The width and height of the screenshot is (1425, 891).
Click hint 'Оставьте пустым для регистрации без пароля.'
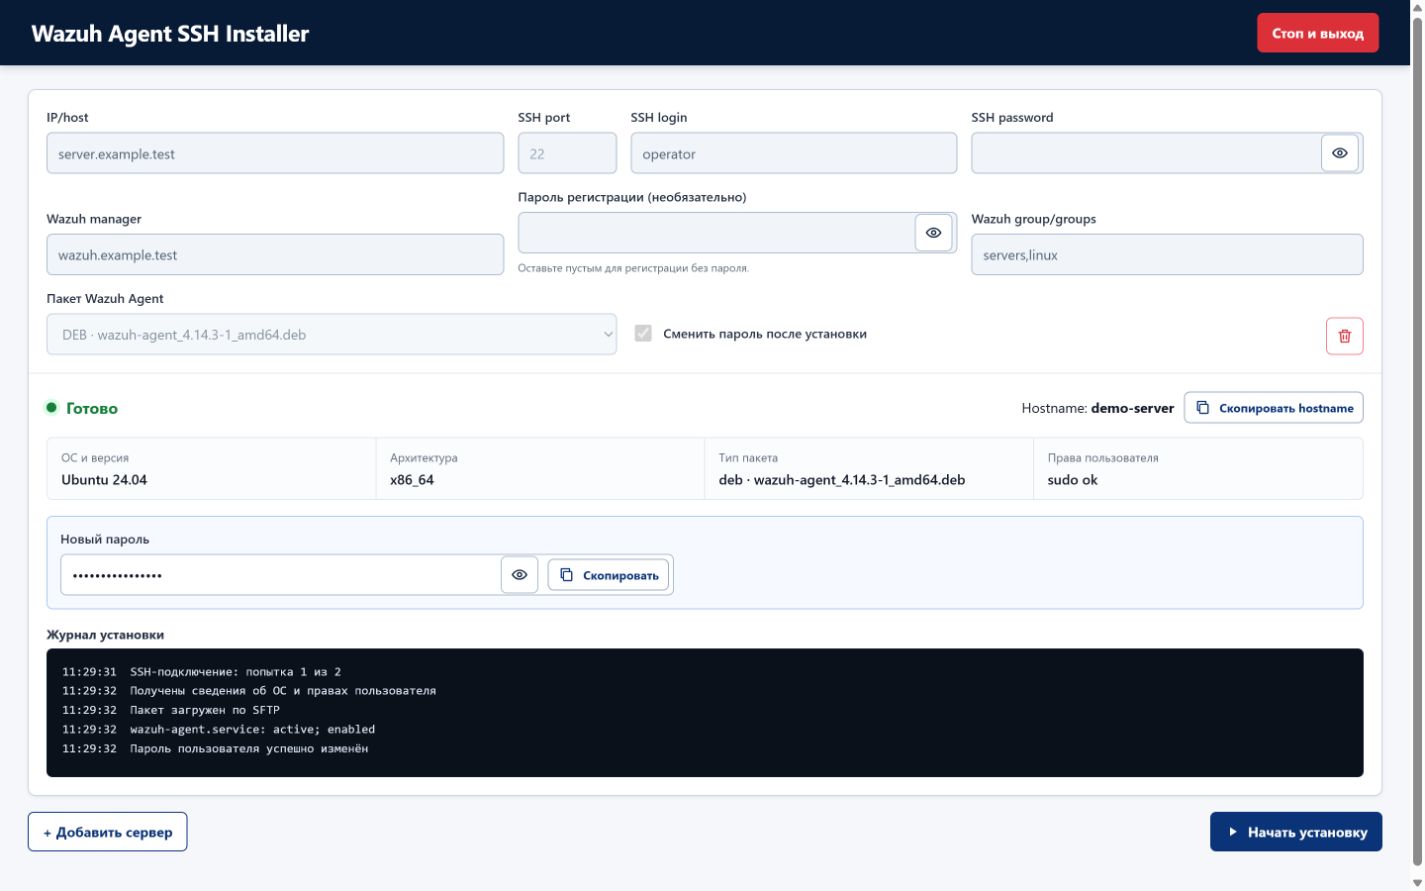[x=633, y=268]
